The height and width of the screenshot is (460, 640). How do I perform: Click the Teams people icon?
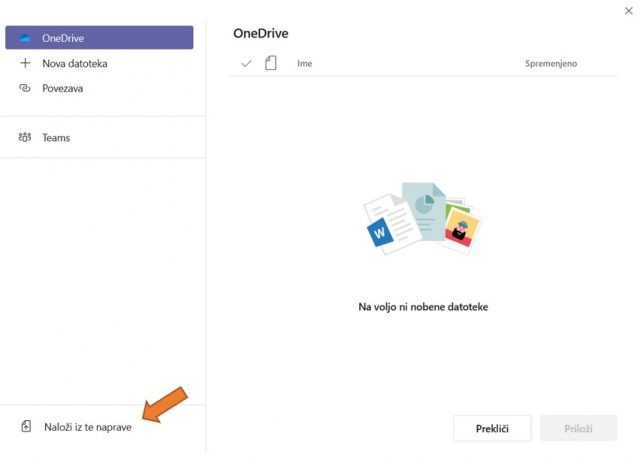25,137
